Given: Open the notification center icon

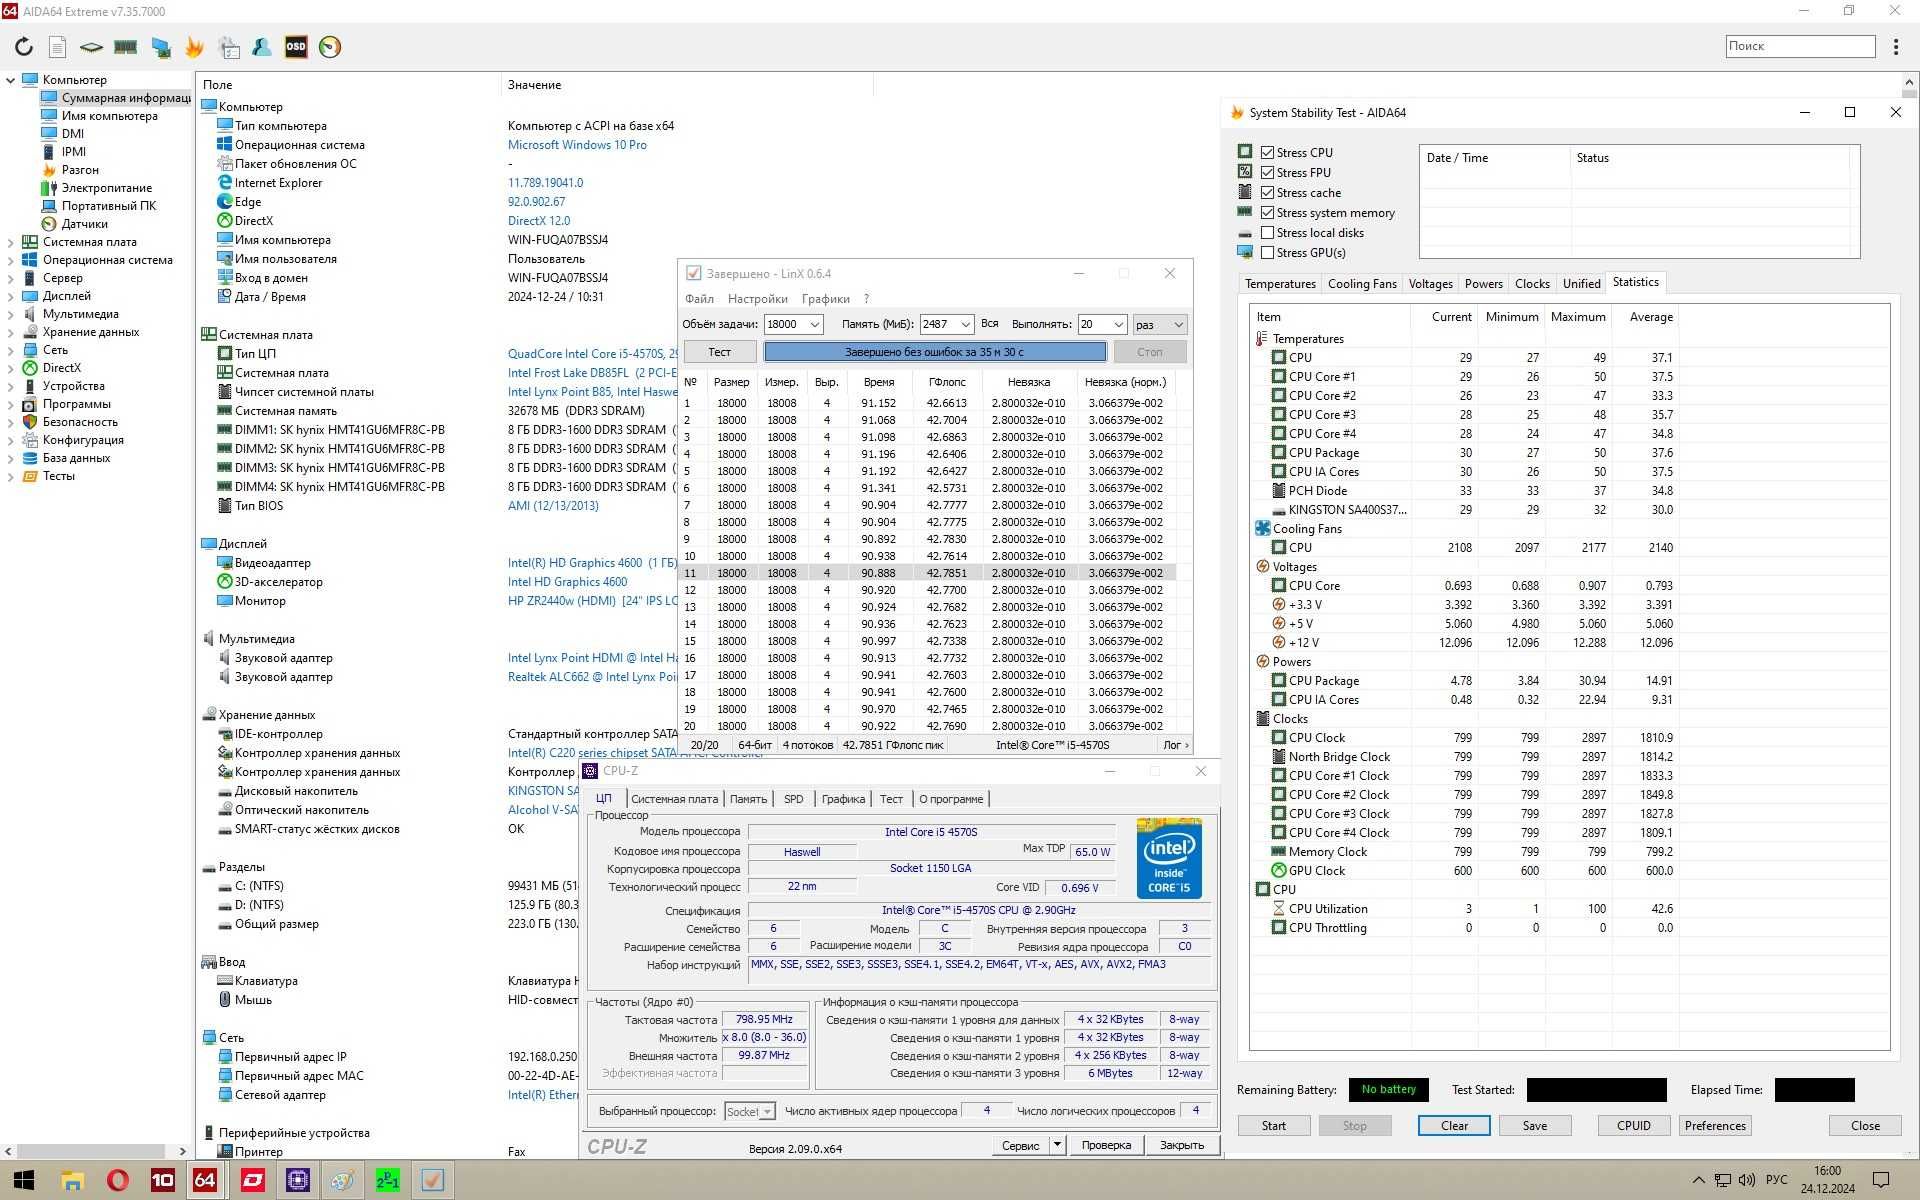Looking at the screenshot, I should point(1880,1180).
